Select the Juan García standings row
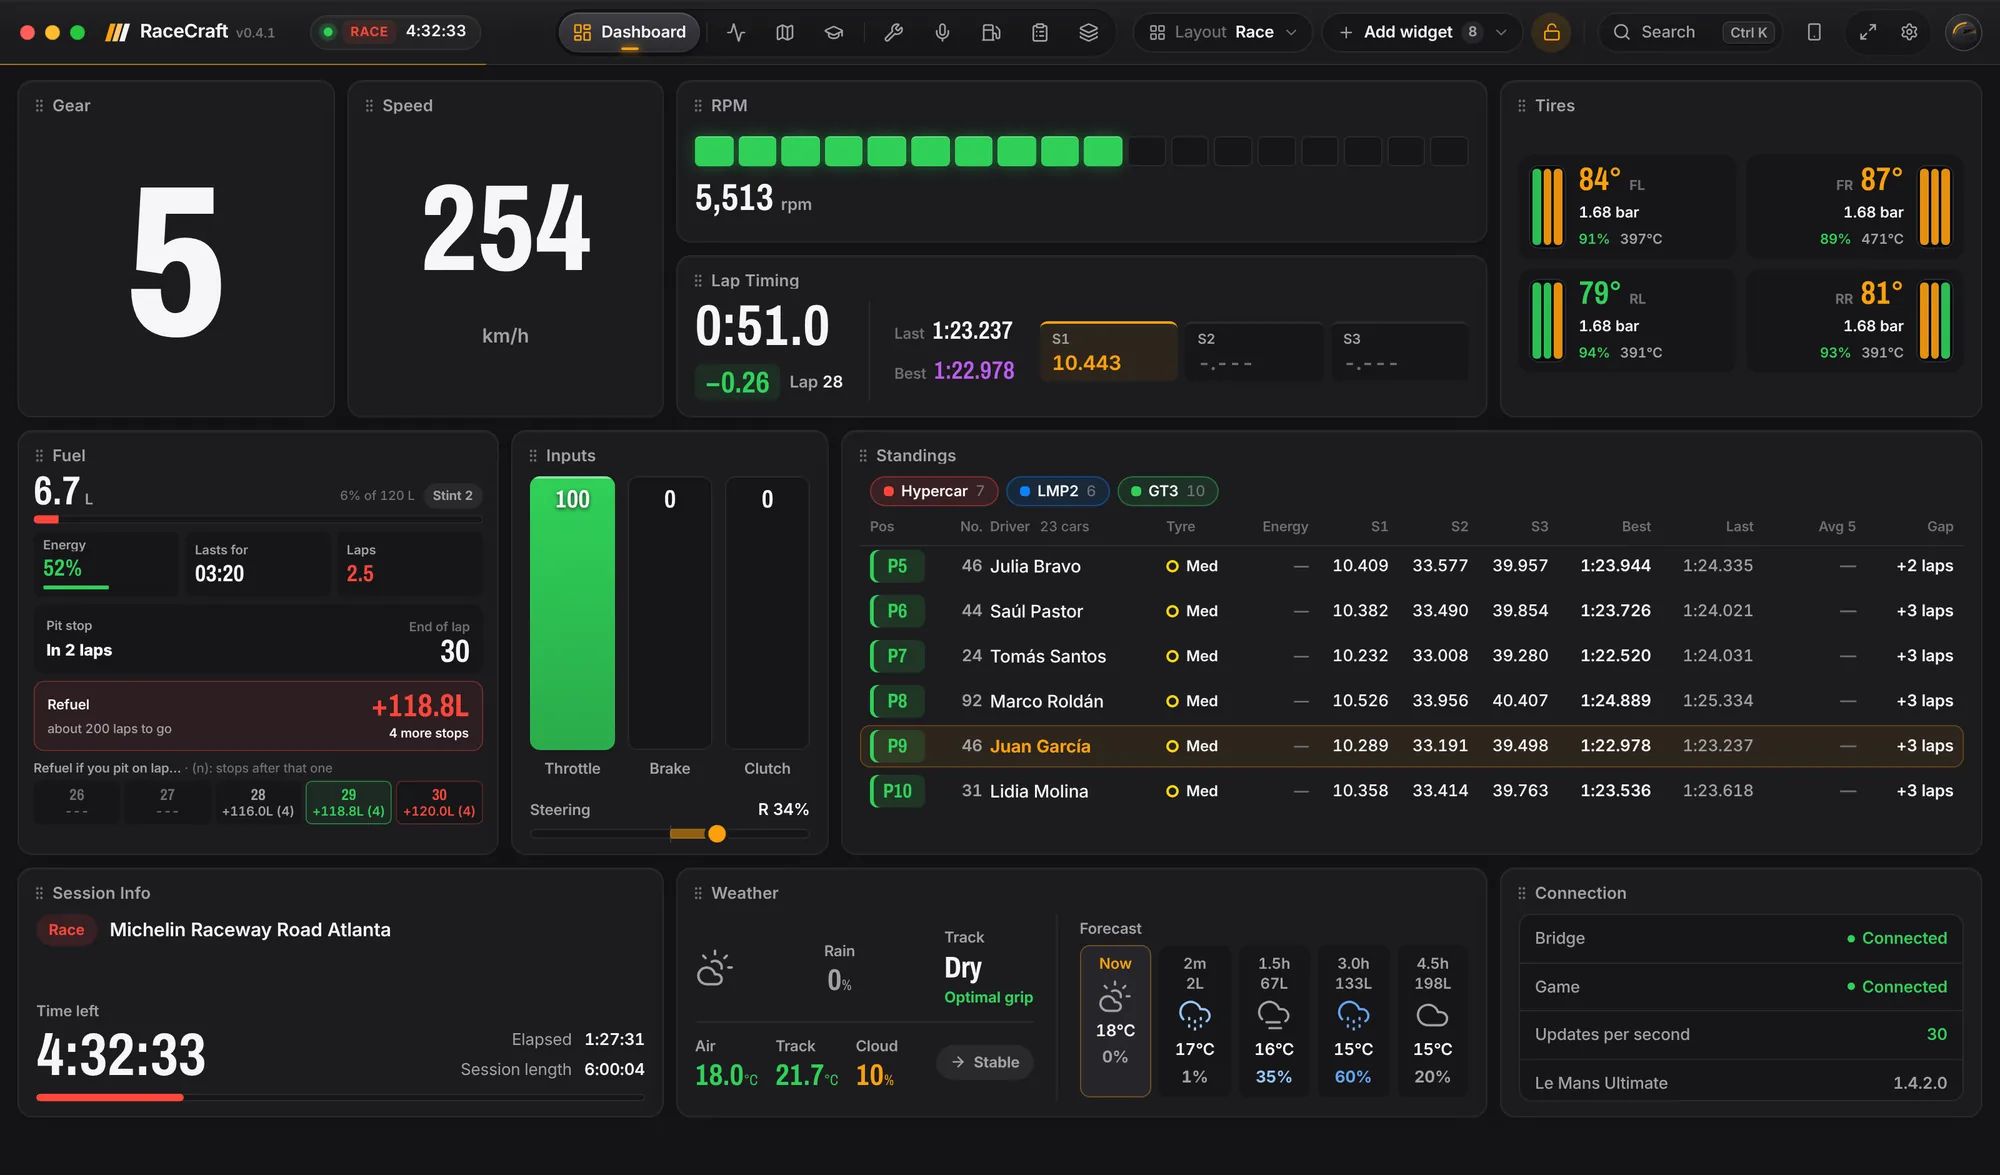 pyautogui.click(x=1411, y=746)
